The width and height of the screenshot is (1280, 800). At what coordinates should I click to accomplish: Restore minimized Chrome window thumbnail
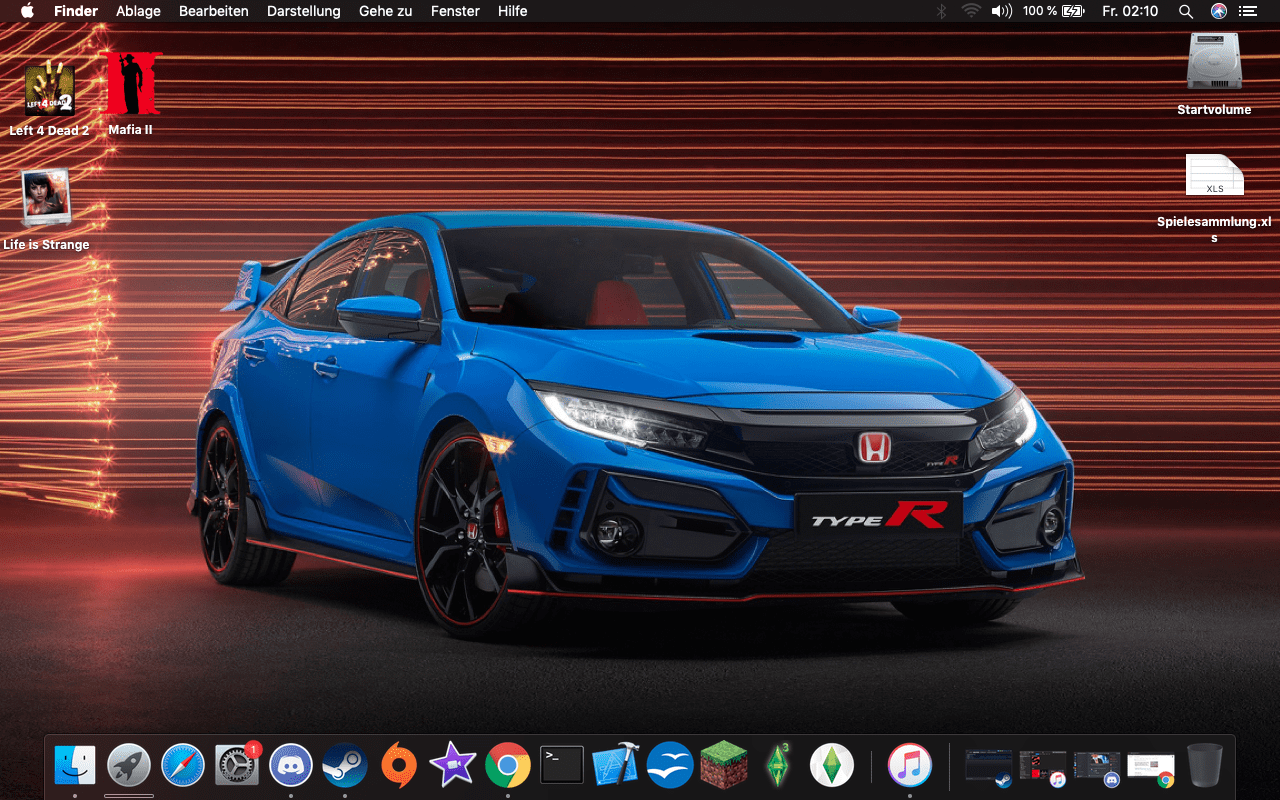(1151, 767)
